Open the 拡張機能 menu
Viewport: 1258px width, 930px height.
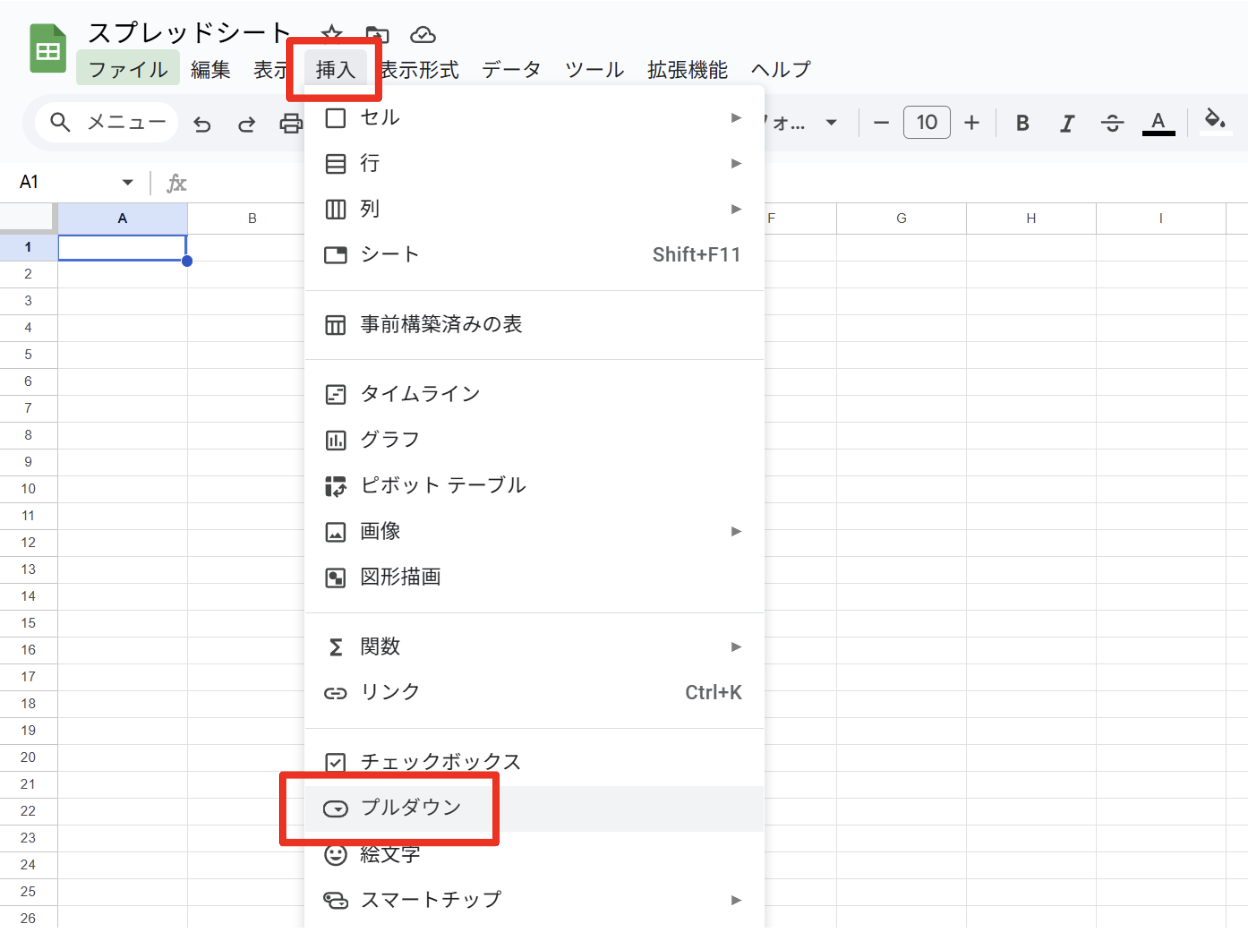(687, 70)
